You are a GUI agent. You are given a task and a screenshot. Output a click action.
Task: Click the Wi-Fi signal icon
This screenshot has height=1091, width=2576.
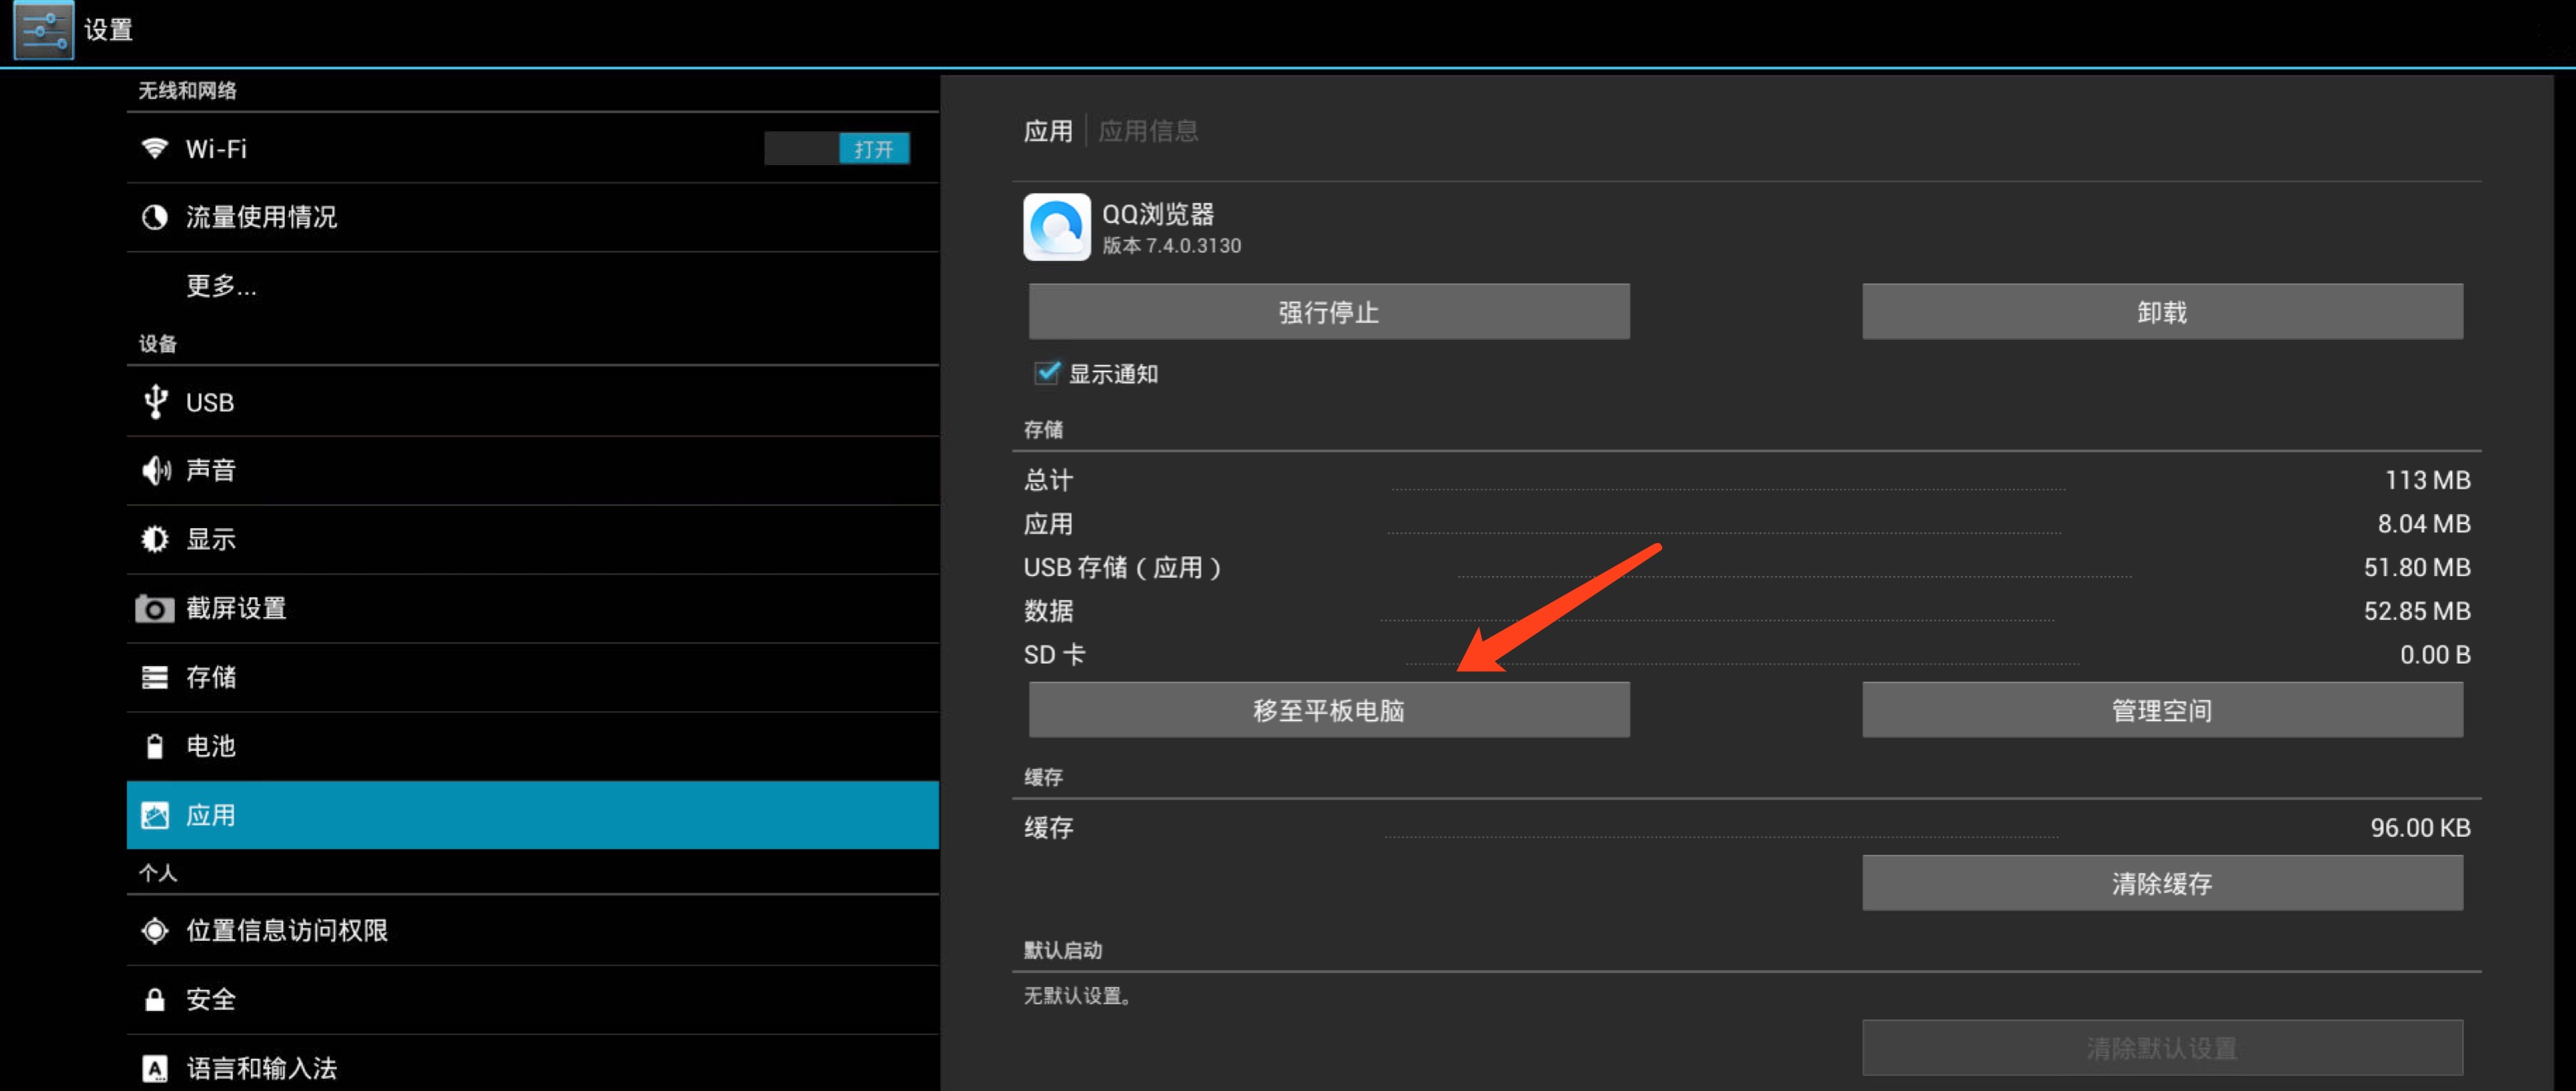click(154, 148)
